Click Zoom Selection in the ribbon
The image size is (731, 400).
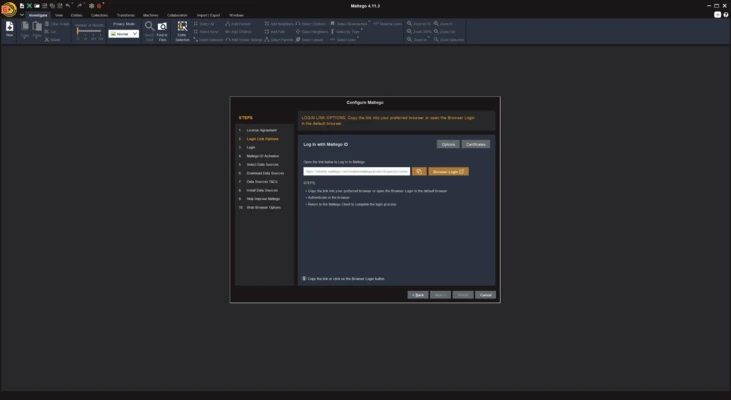[x=448, y=40]
